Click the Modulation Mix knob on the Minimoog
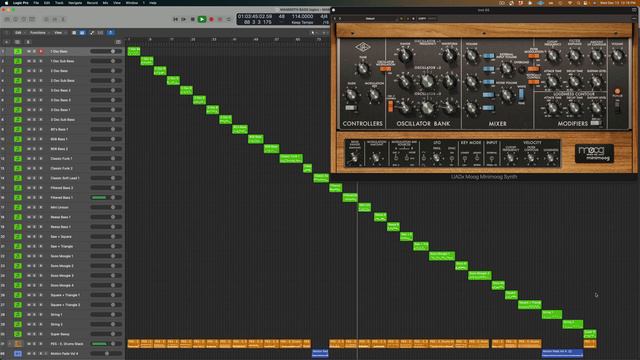The height and width of the screenshot is (360, 640). pyautogui.click(x=373, y=95)
